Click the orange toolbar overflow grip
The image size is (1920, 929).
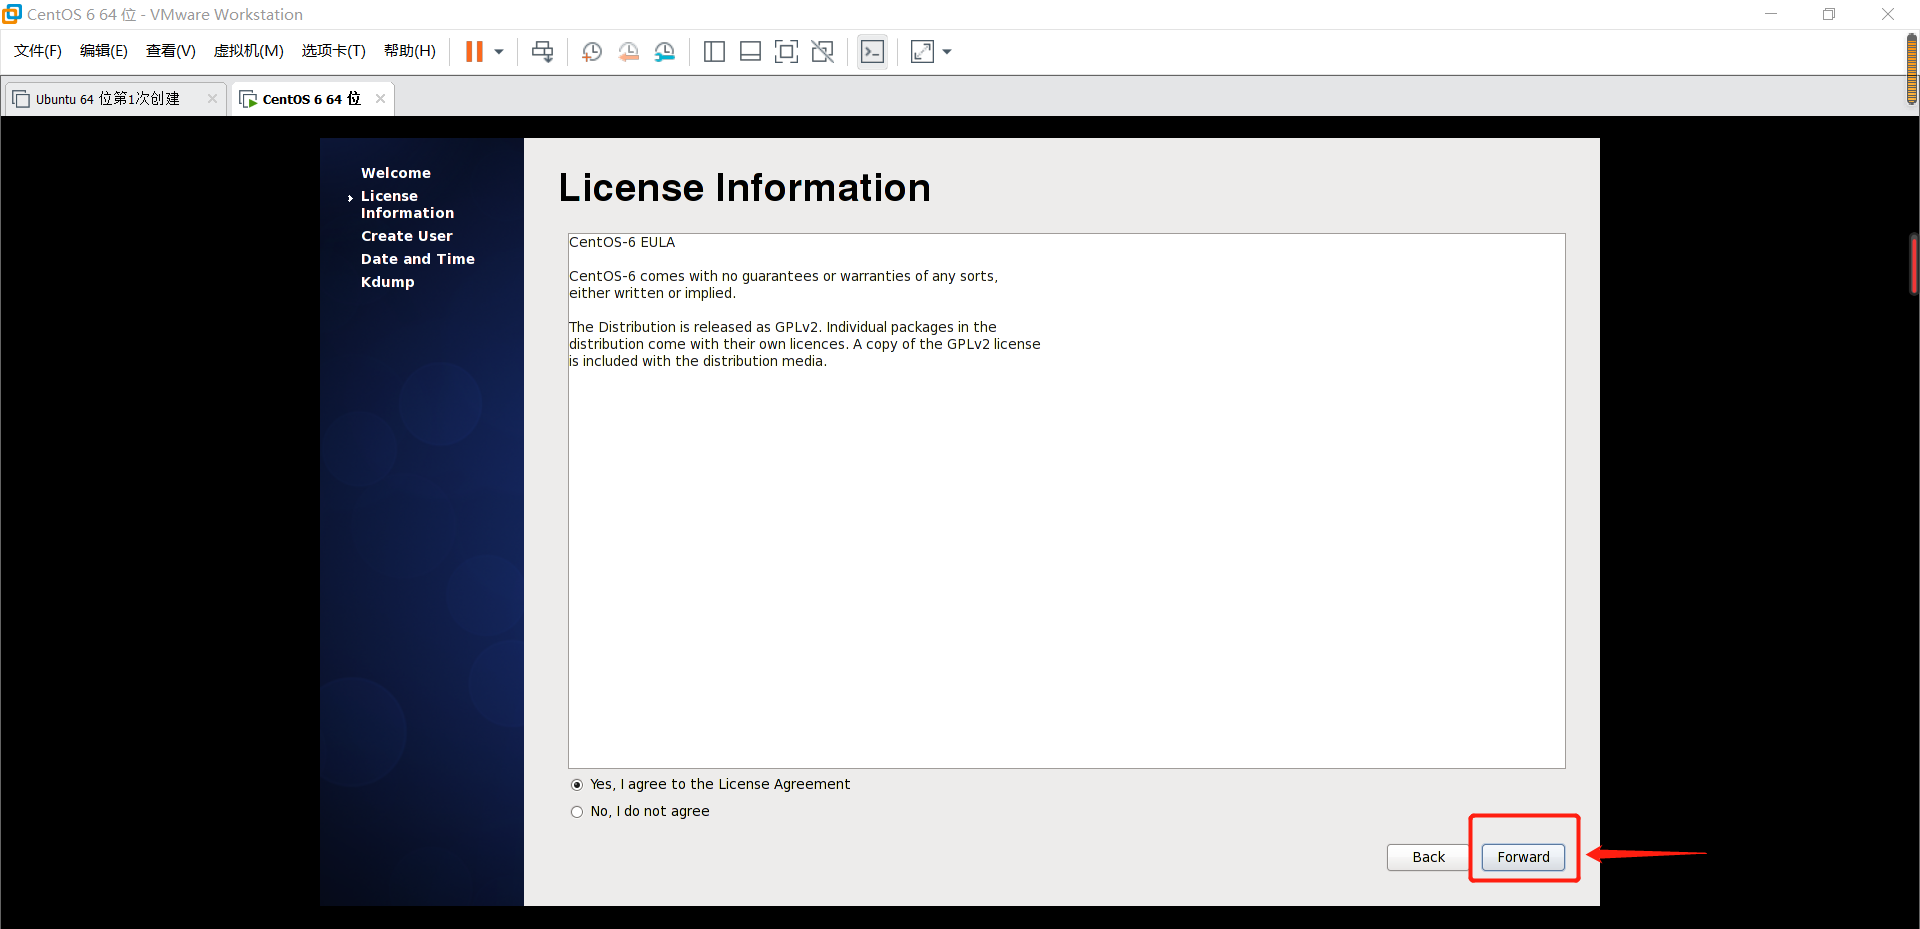point(1912,68)
